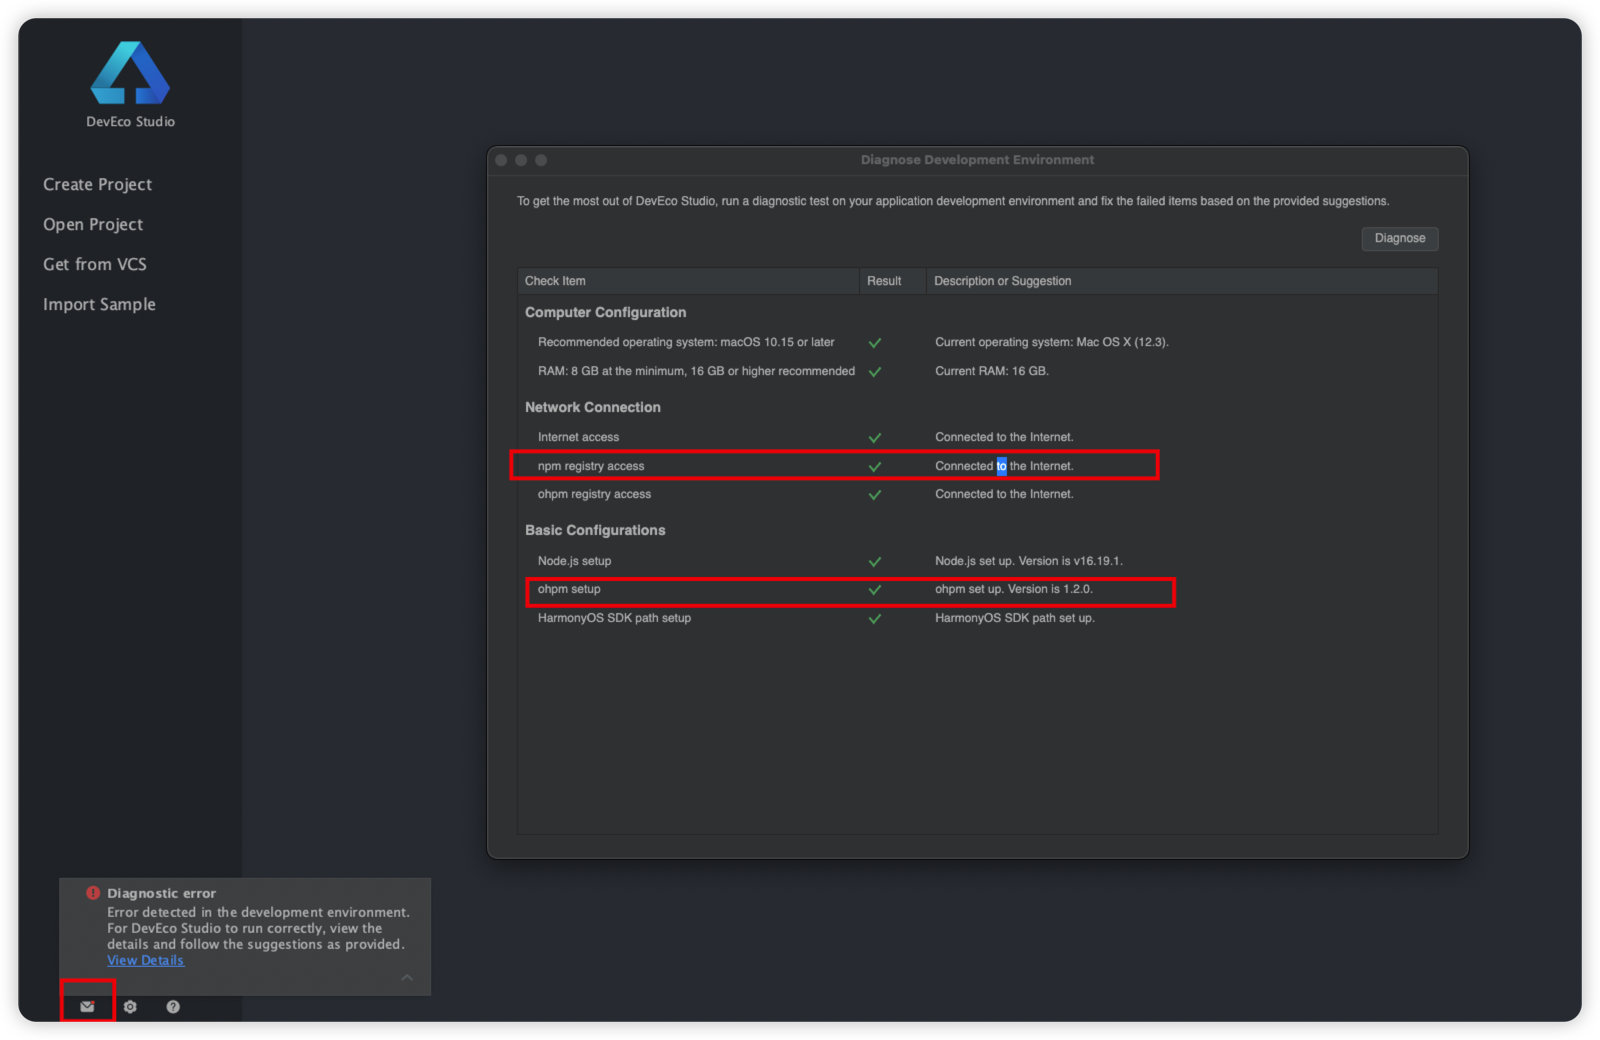The width and height of the screenshot is (1600, 1040).
Task: Select Create Project
Action: [x=98, y=184]
